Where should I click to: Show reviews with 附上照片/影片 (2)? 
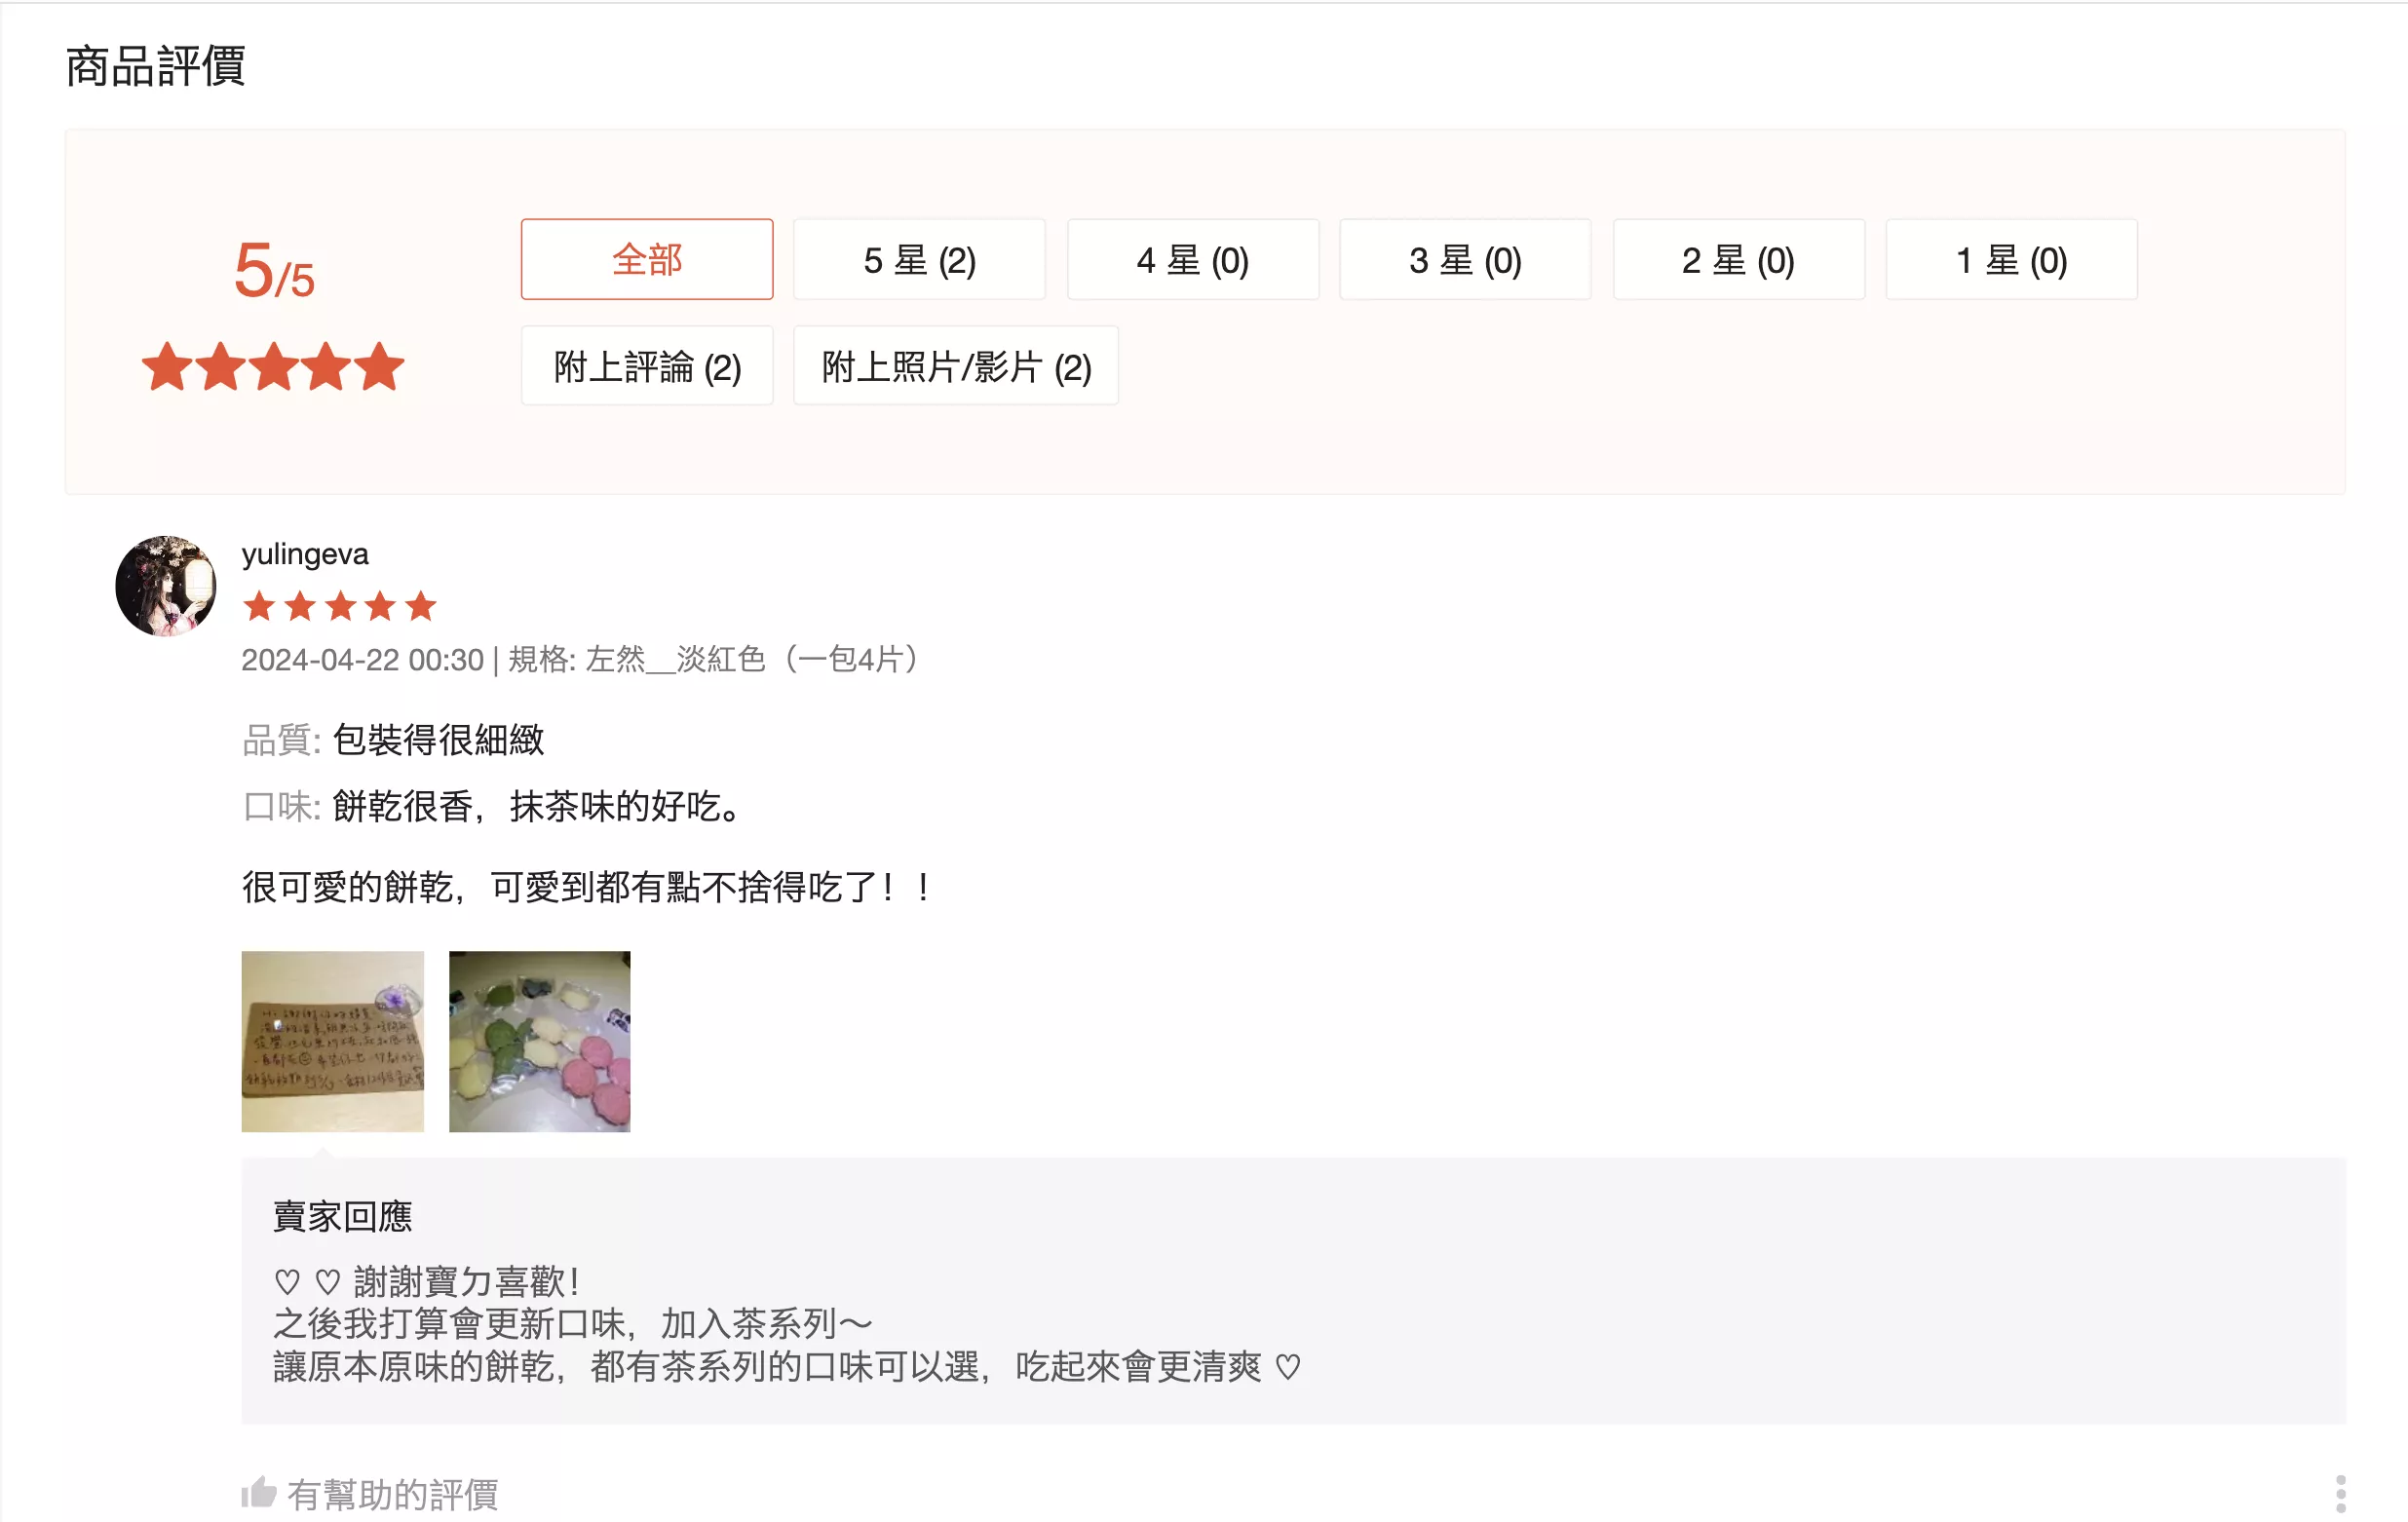coord(956,366)
